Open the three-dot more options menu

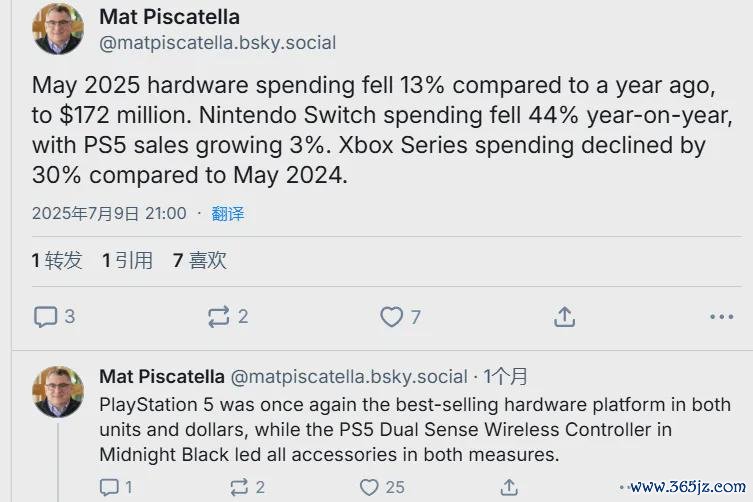point(721,317)
